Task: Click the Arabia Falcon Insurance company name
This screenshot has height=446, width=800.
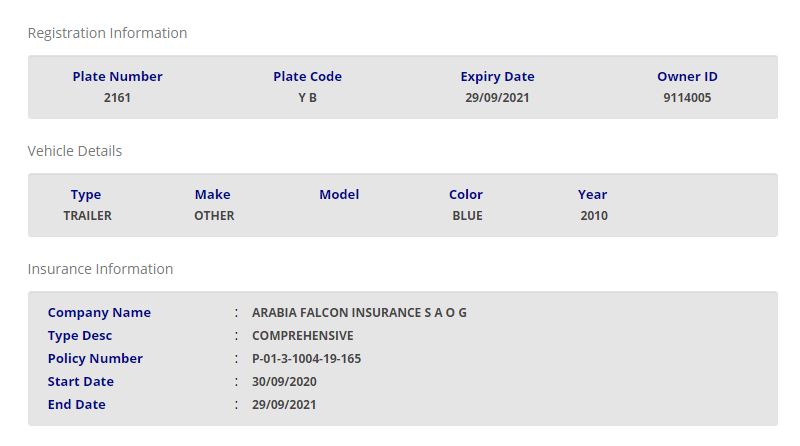Action: pyautogui.click(x=359, y=313)
